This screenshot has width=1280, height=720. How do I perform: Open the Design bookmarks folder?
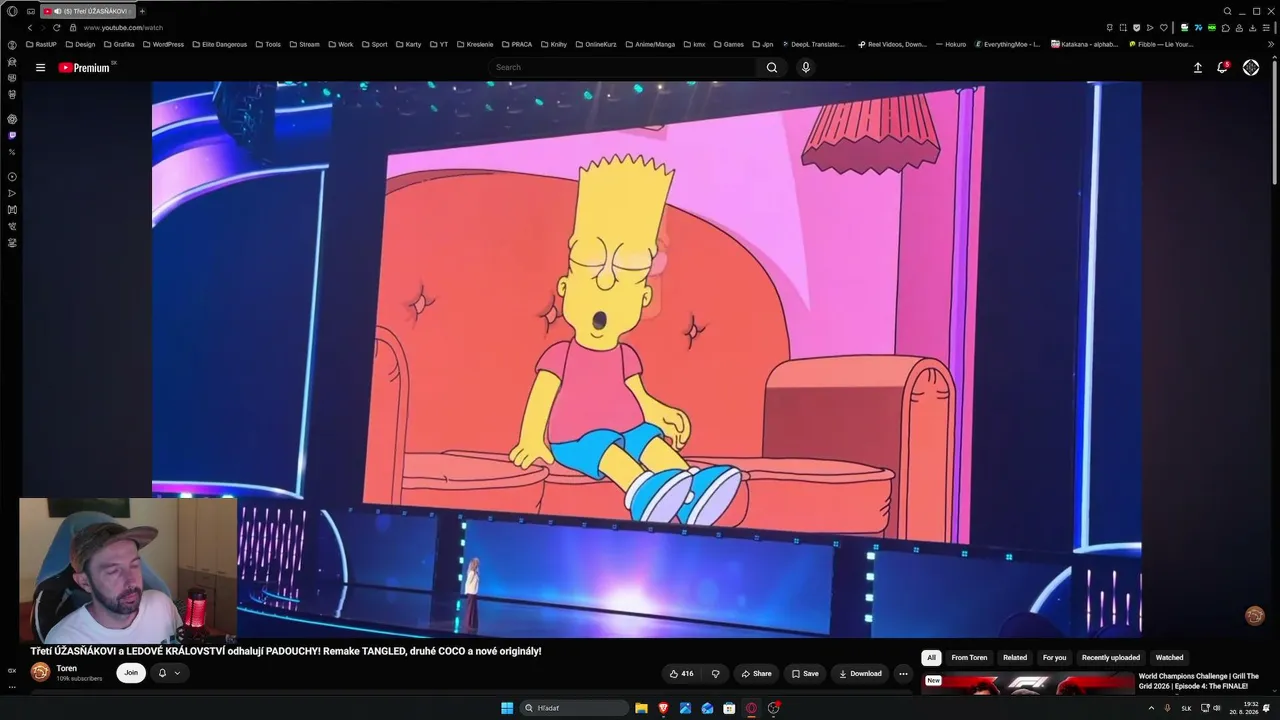pos(80,44)
